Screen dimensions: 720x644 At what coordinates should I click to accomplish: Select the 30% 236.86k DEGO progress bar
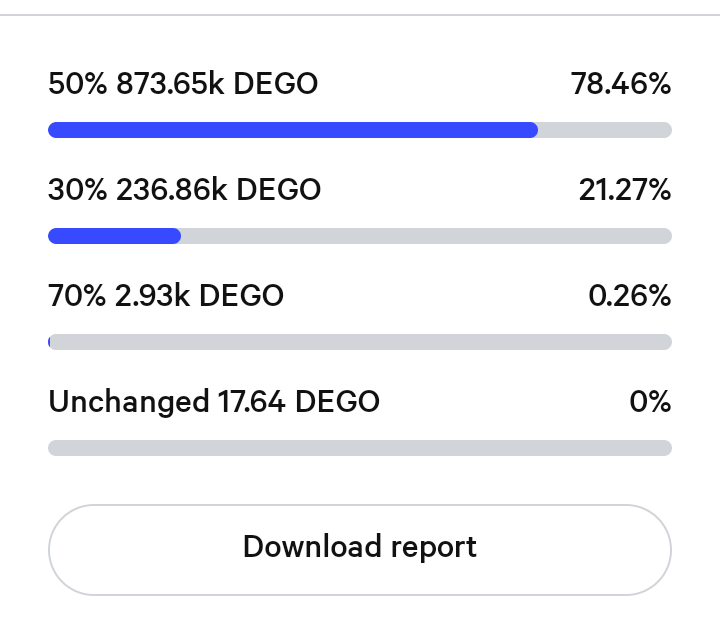(x=360, y=236)
